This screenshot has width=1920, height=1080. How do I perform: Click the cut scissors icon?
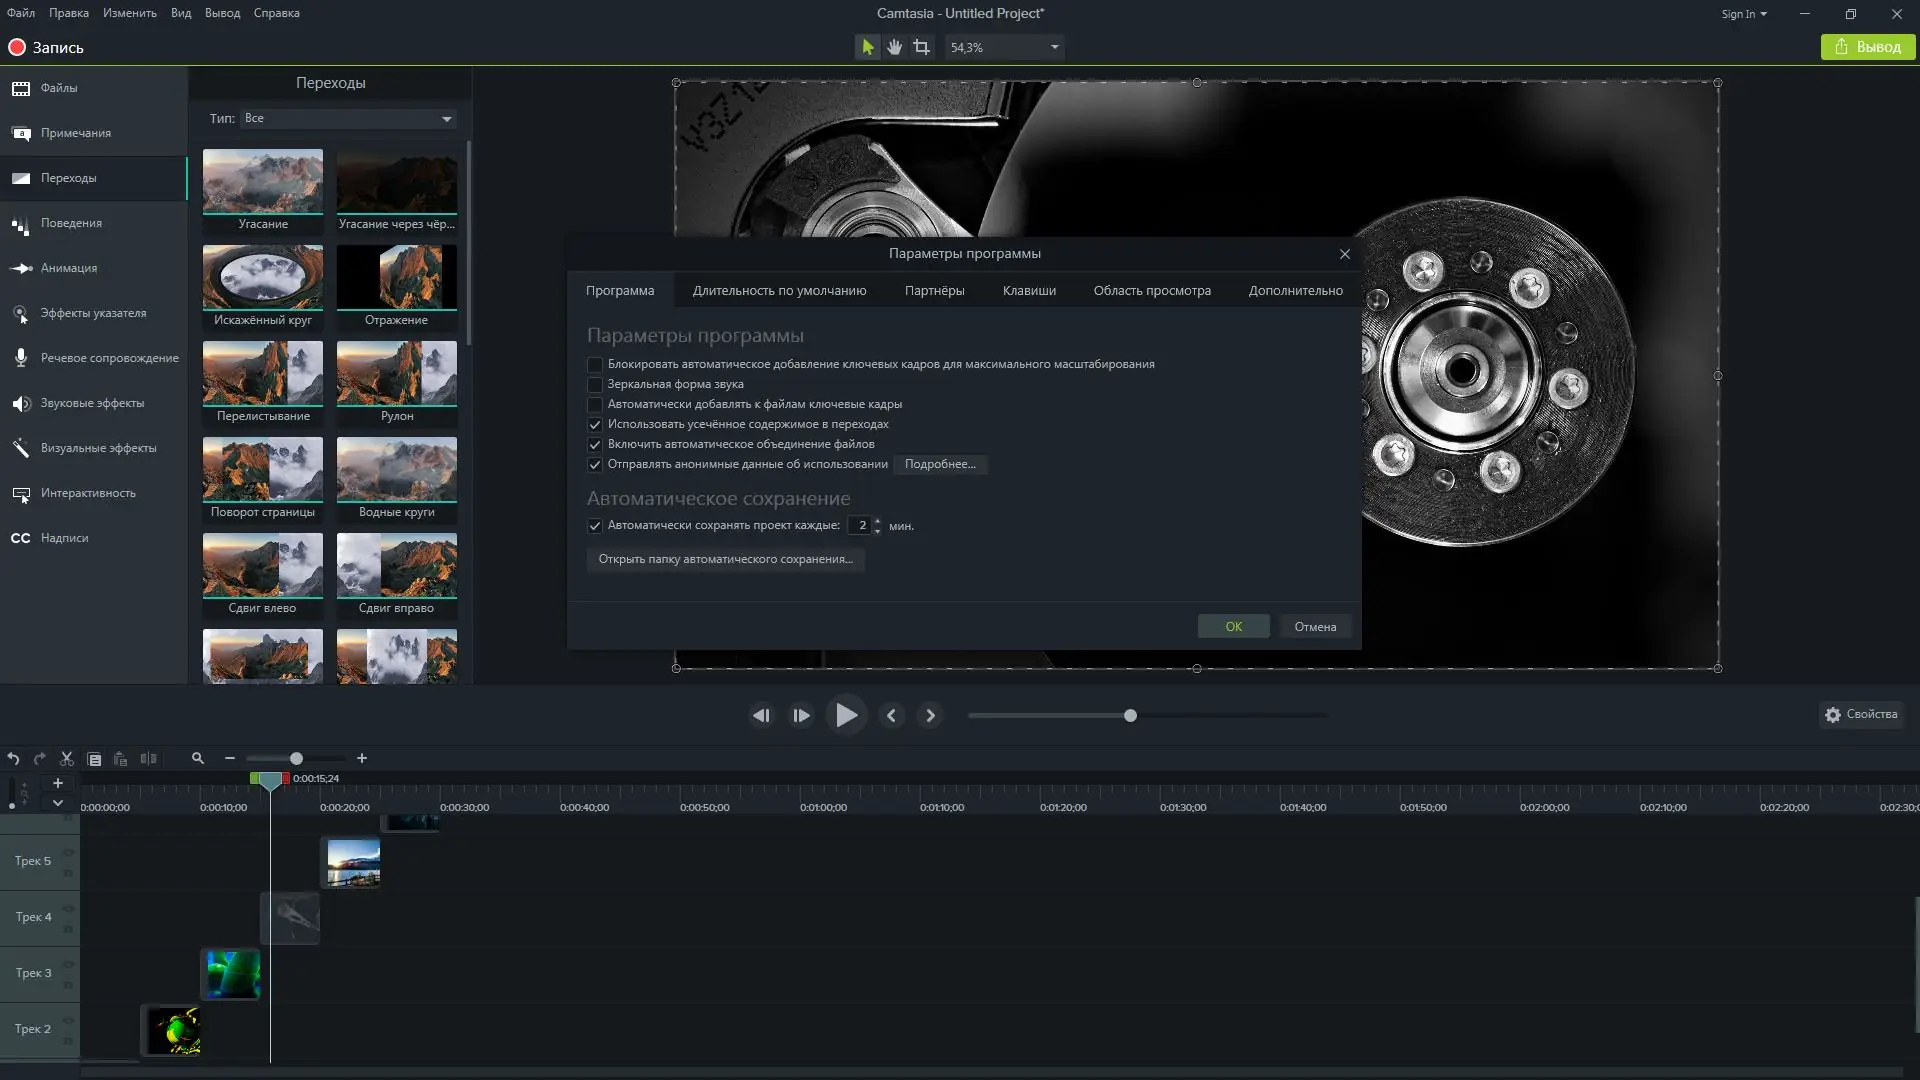pyautogui.click(x=67, y=759)
